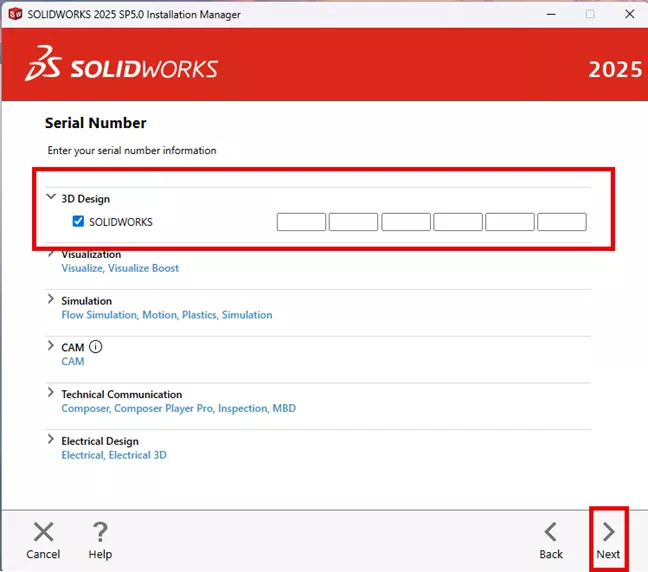The height and width of the screenshot is (572, 648).
Task: Expand the Visualization section
Action: tap(51, 253)
